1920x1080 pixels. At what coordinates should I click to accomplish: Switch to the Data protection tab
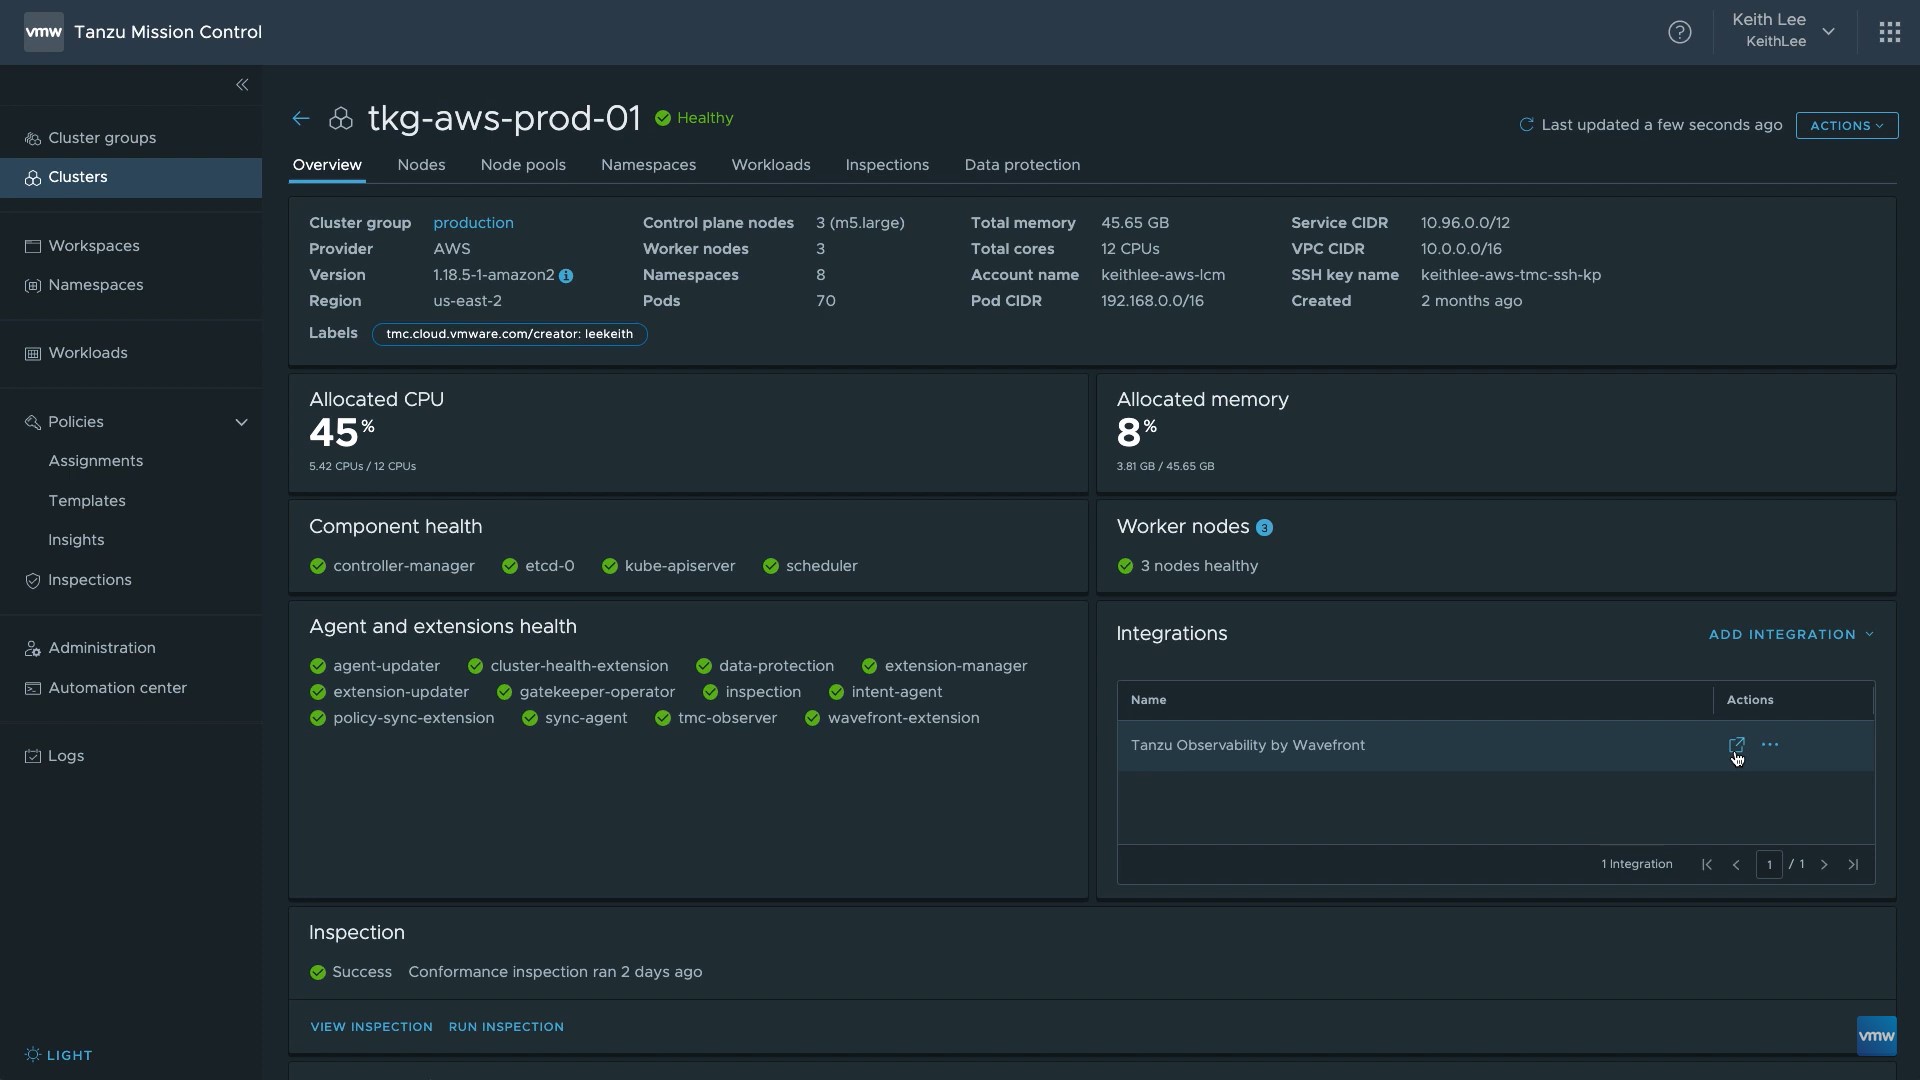coord(1022,165)
